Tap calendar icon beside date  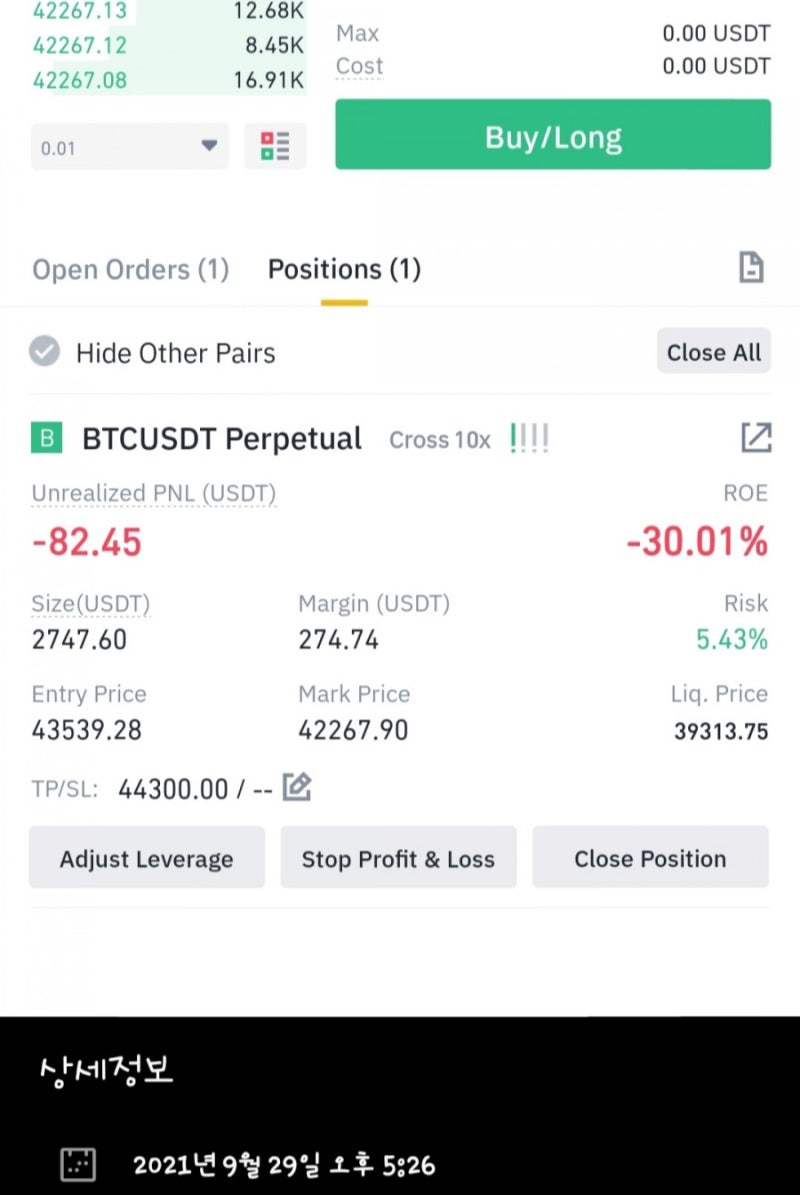(78, 1164)
